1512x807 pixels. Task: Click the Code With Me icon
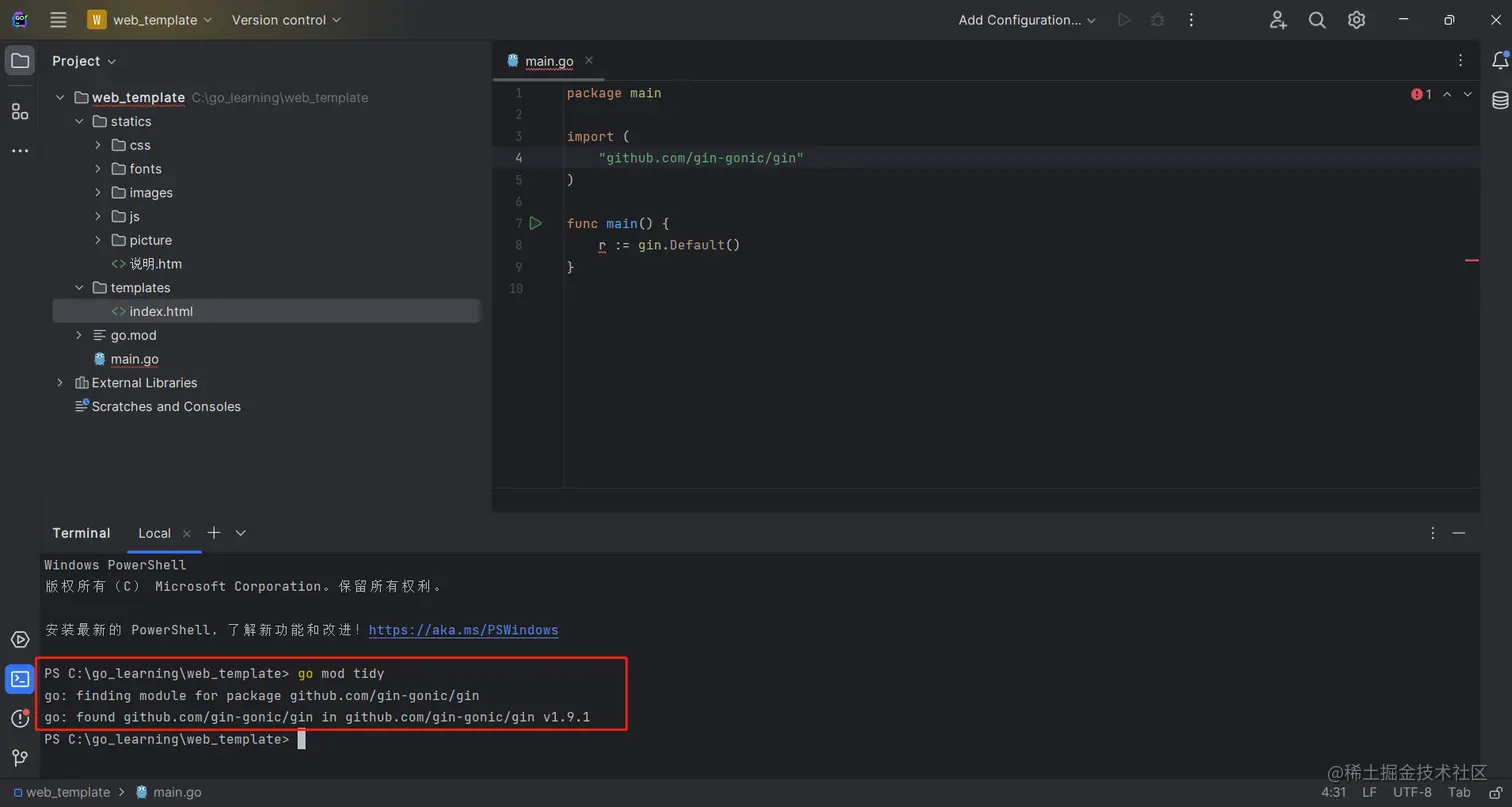click(x=1278, y=20)
